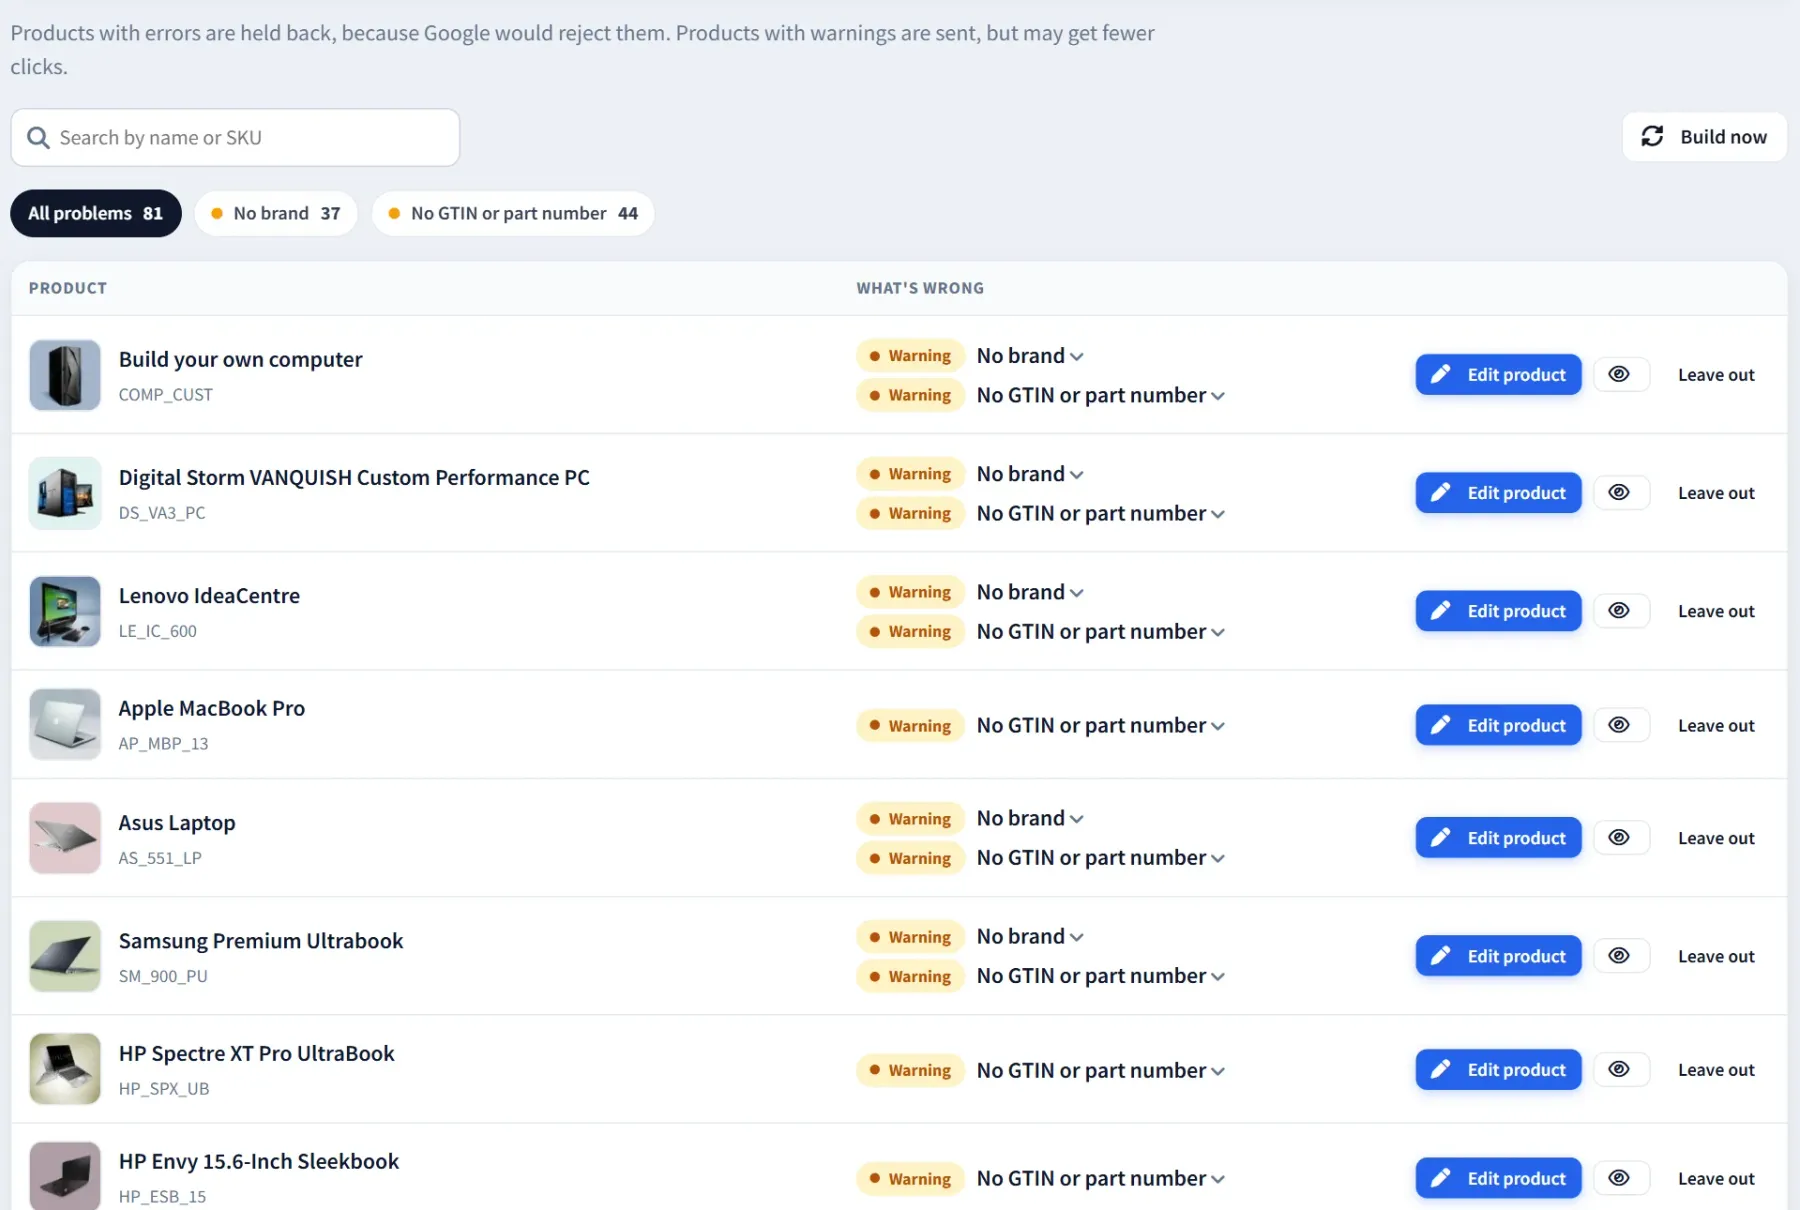Leave out Samsung Premium Ultrabook
1800x1210 pixels.
(1716, 956)
